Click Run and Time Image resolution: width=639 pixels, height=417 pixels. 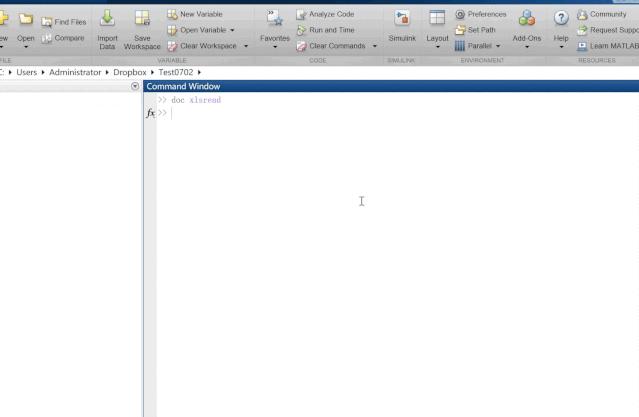click(326, 30)
